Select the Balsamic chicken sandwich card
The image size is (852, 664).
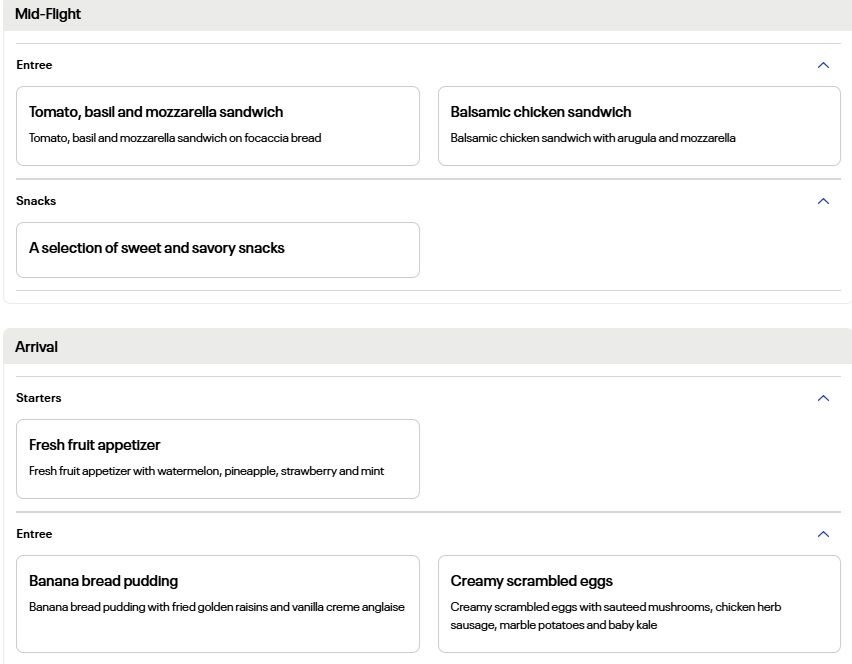(x=639, y=125)
